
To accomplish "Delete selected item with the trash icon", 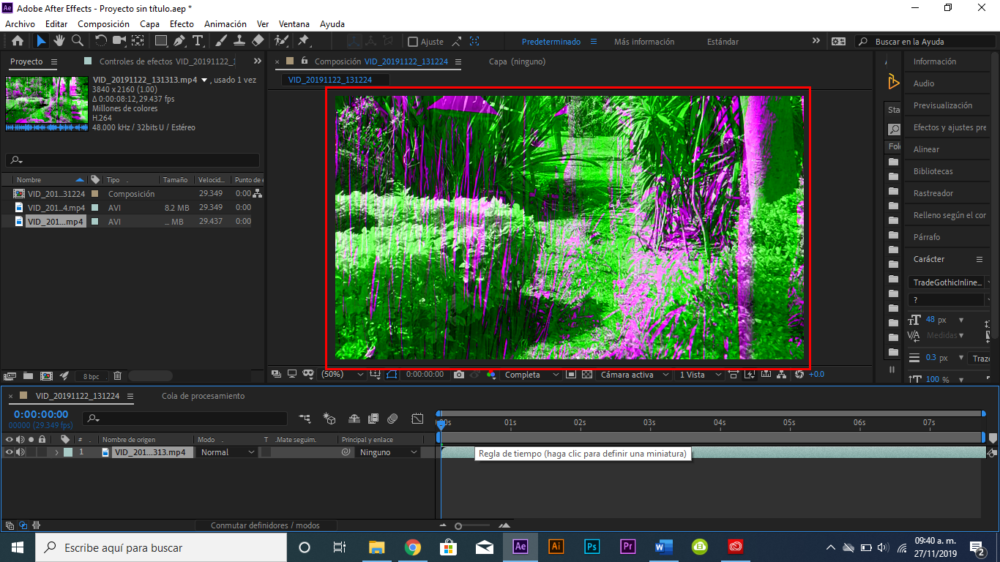I will (x=117, y=376).
